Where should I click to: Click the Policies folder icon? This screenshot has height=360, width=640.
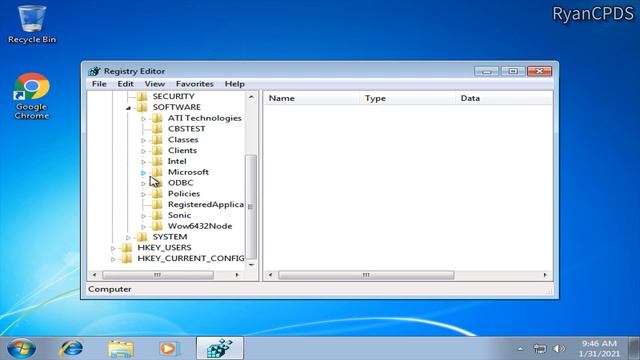click(157, 193)
